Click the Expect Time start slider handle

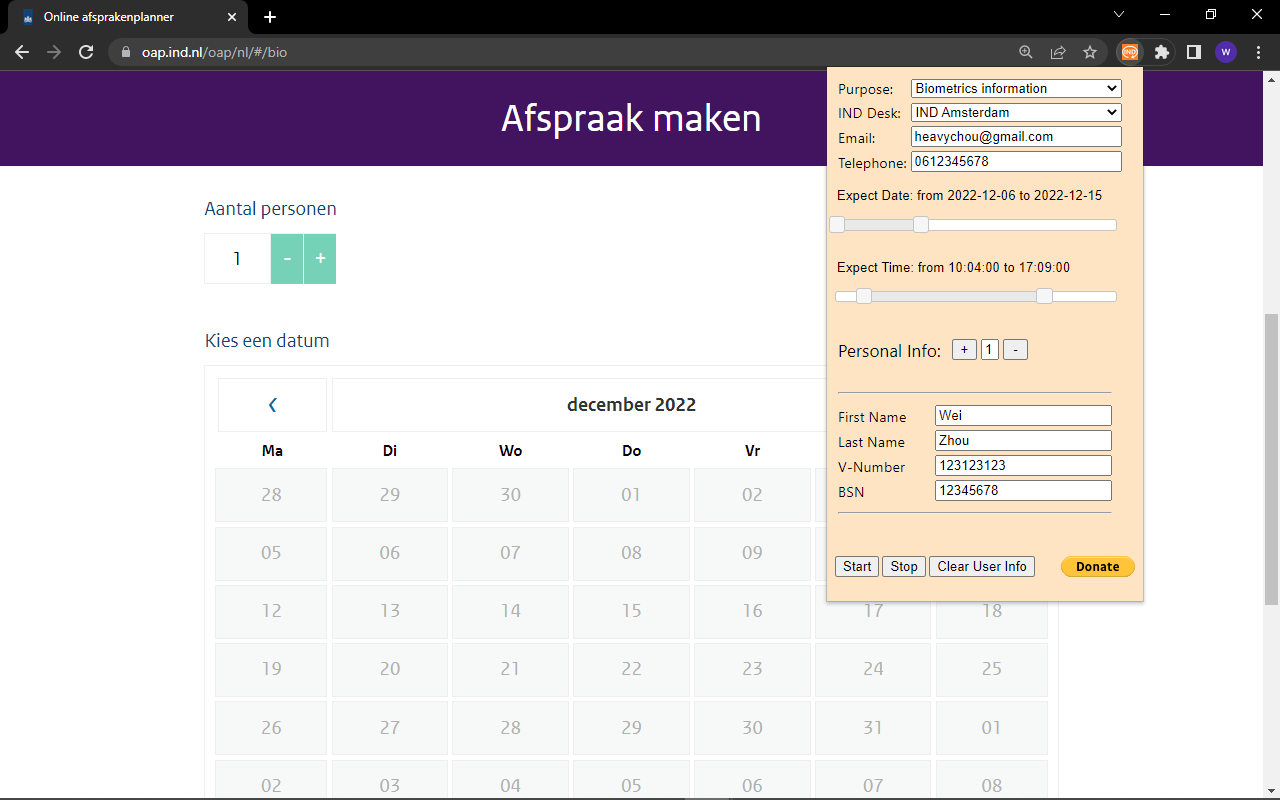pos(864,296)
